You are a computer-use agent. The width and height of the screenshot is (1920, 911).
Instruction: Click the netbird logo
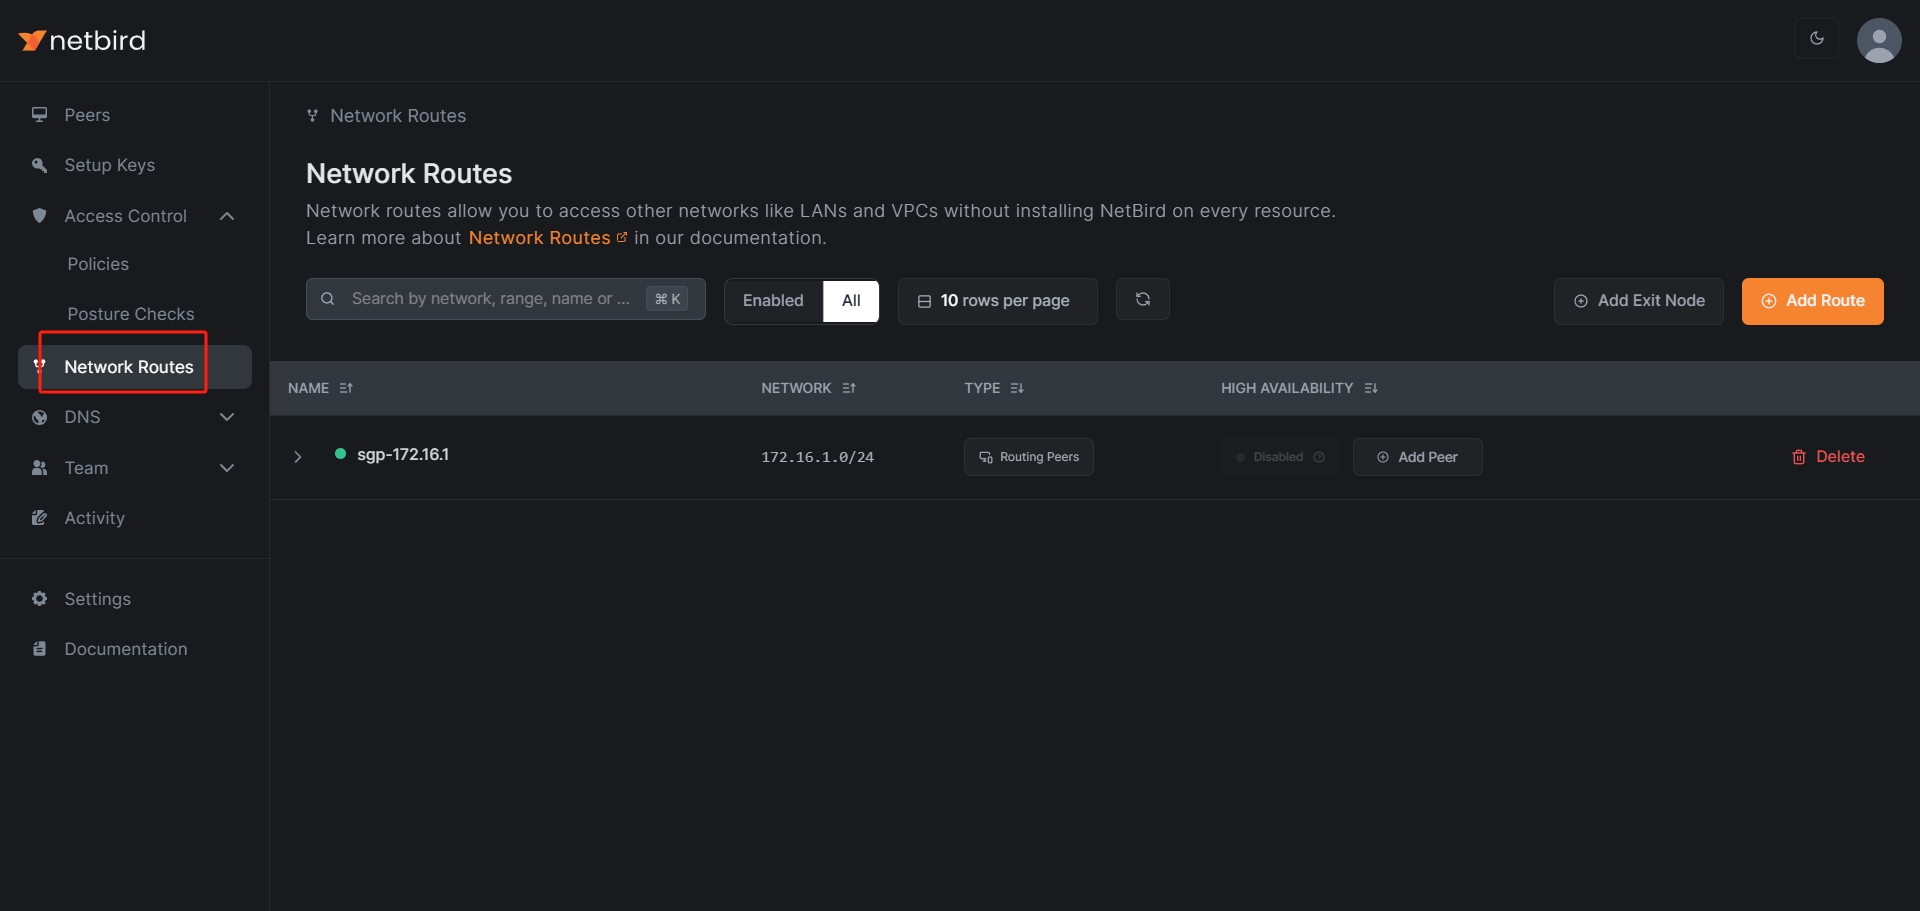coord(82,40)
